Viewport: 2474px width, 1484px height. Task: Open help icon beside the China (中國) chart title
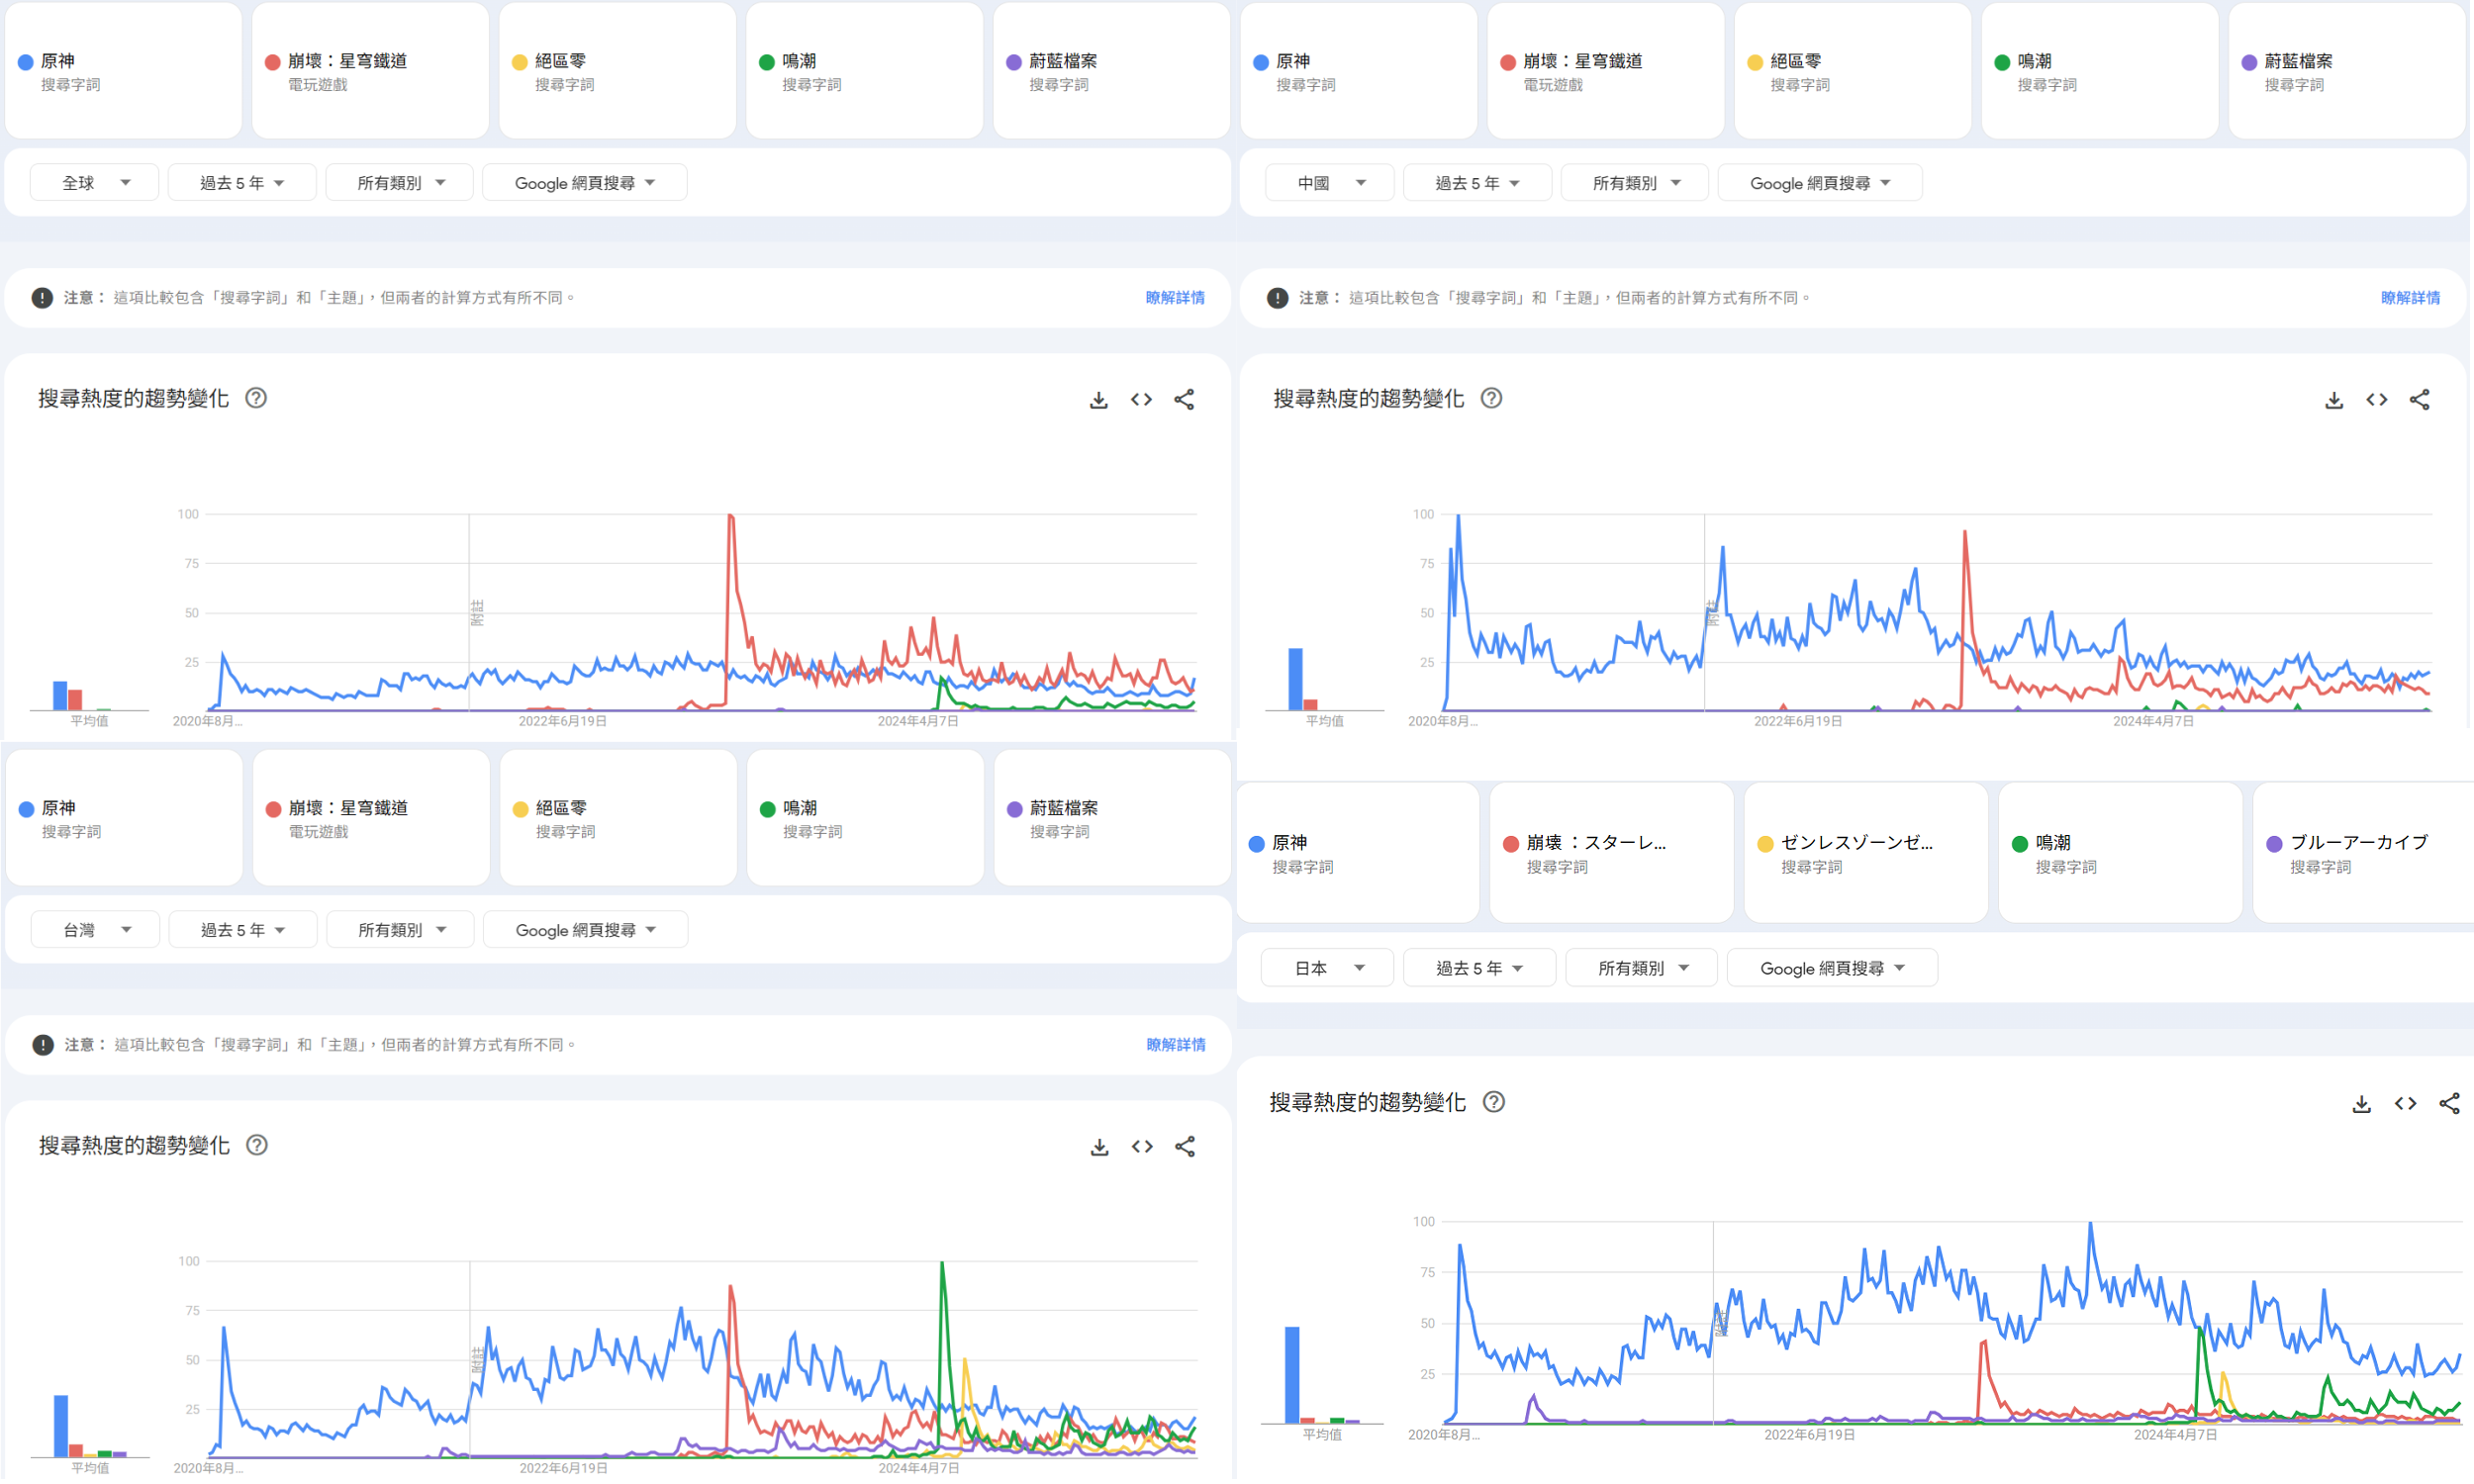tap(1491, 398)
